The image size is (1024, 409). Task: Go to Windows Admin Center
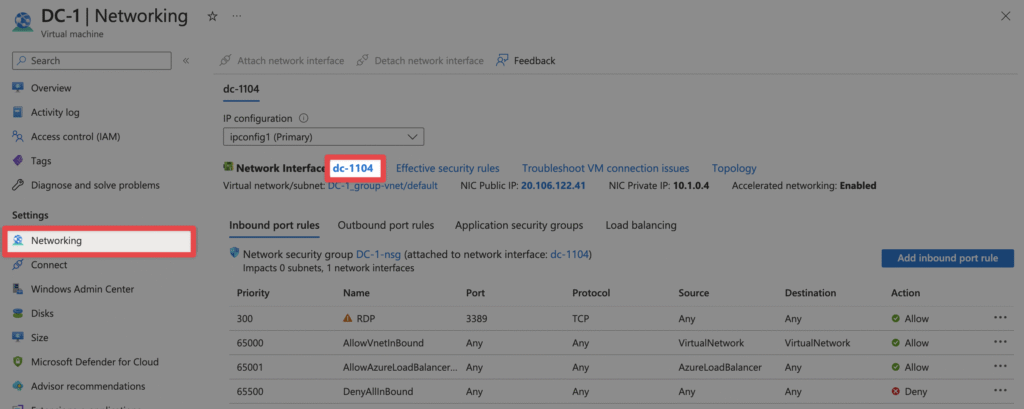point(82,289)
